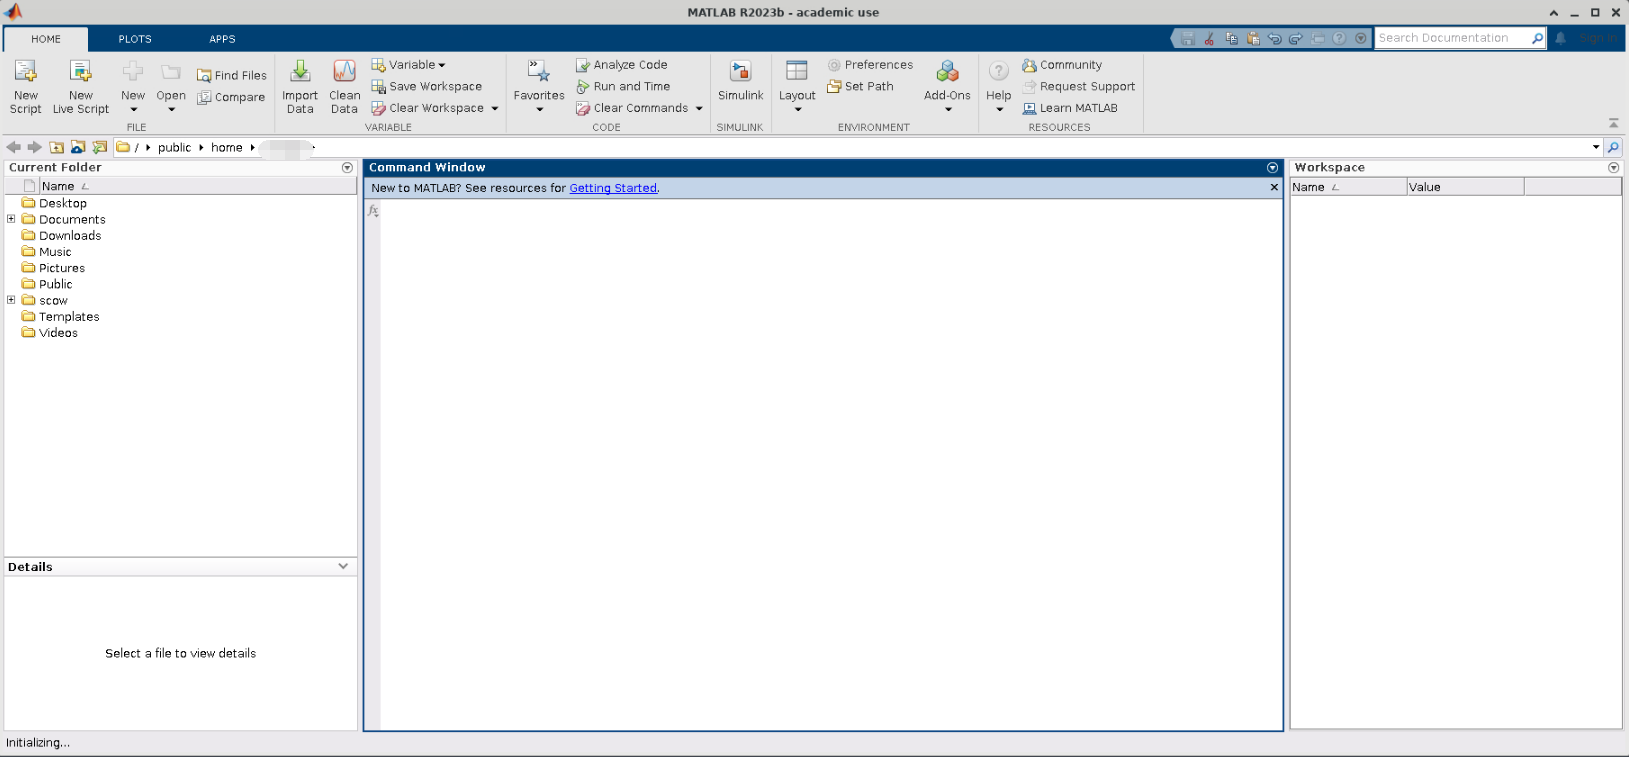Click the notifications bell icon
Screen dimensions: 1629x757
pos(1560,39)
